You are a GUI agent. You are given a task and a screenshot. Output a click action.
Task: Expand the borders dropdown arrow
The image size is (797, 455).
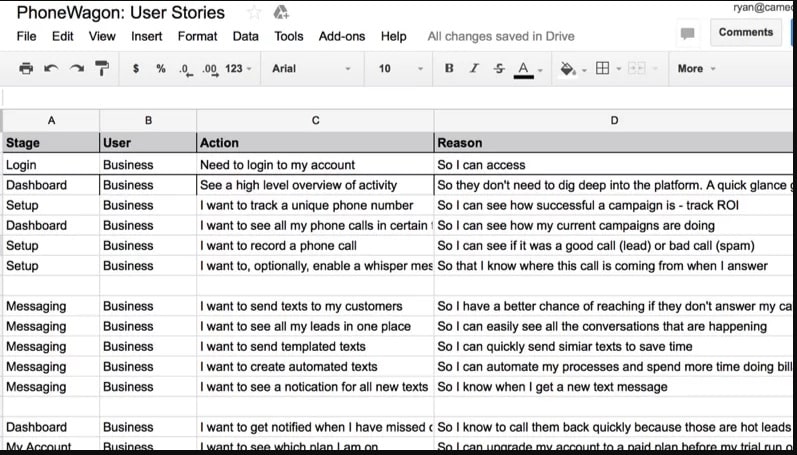coord(619,69)
